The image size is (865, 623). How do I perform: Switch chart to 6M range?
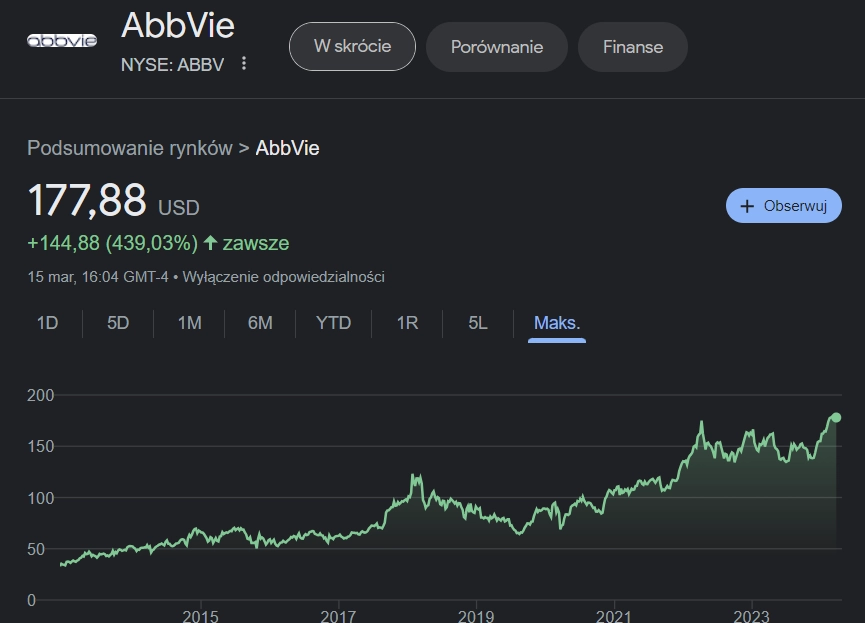coord(260,323)
